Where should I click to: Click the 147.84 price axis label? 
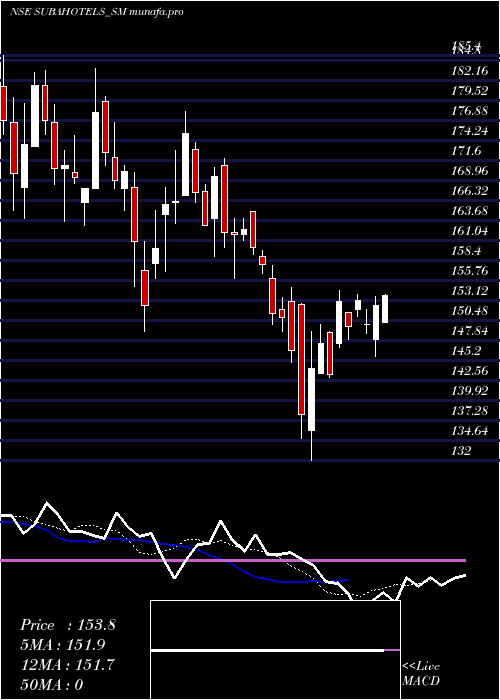point(470,331)
